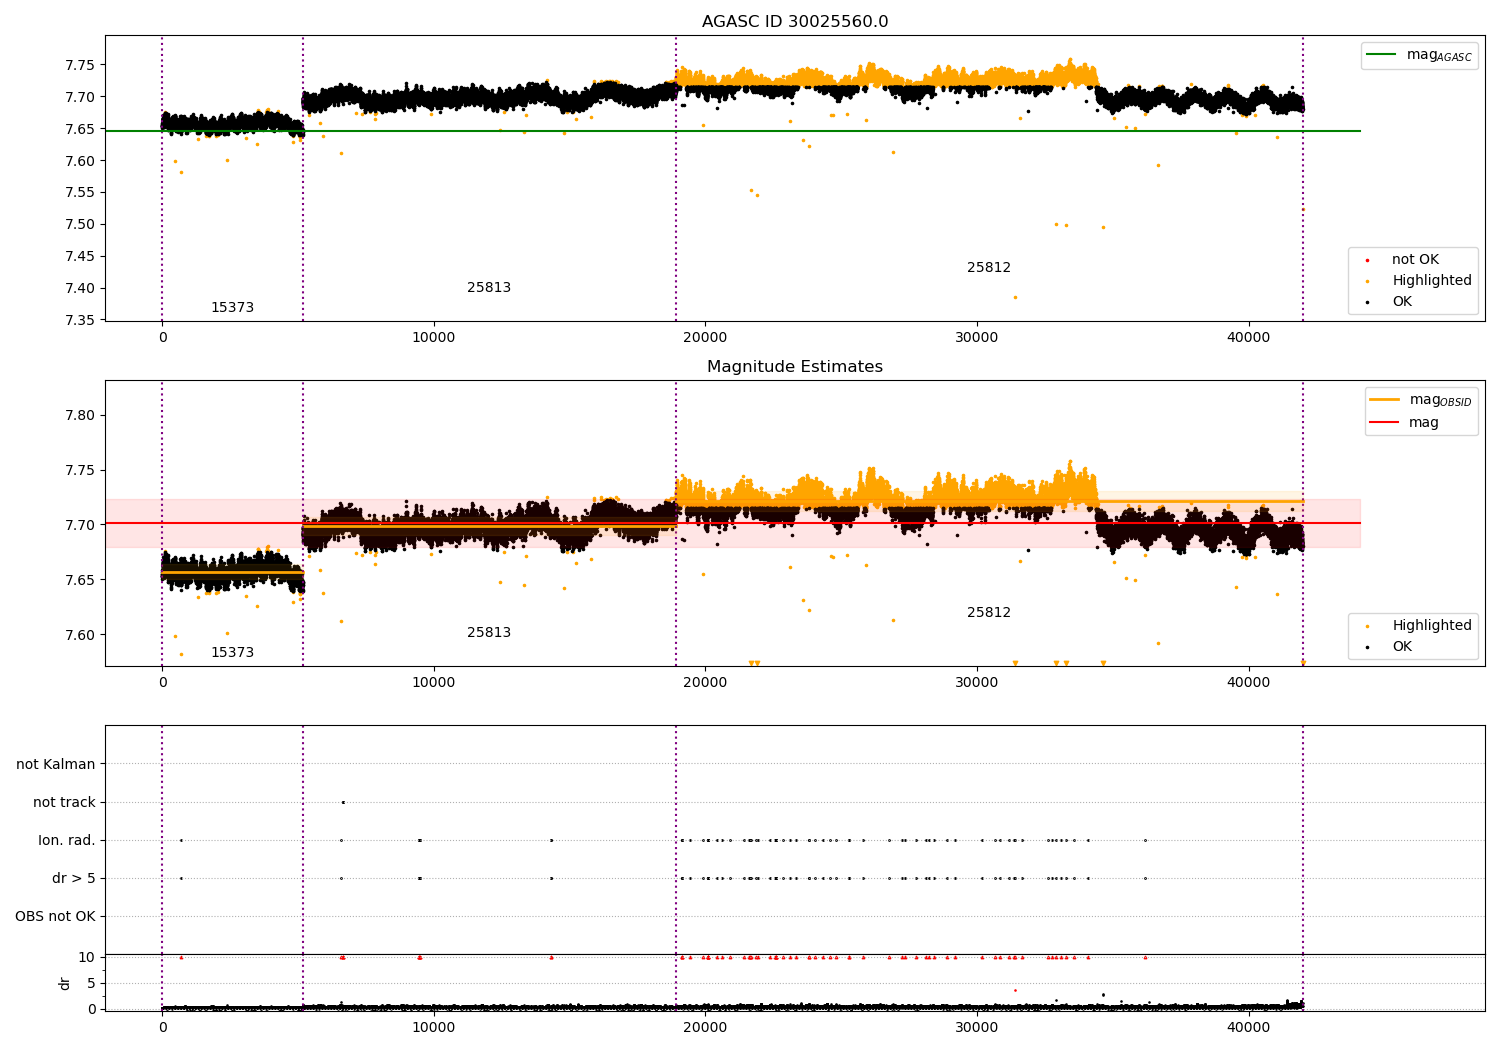
Task: Click obsid label 15373 in Magnitude Estimates plot
Action: click(232, 653)
